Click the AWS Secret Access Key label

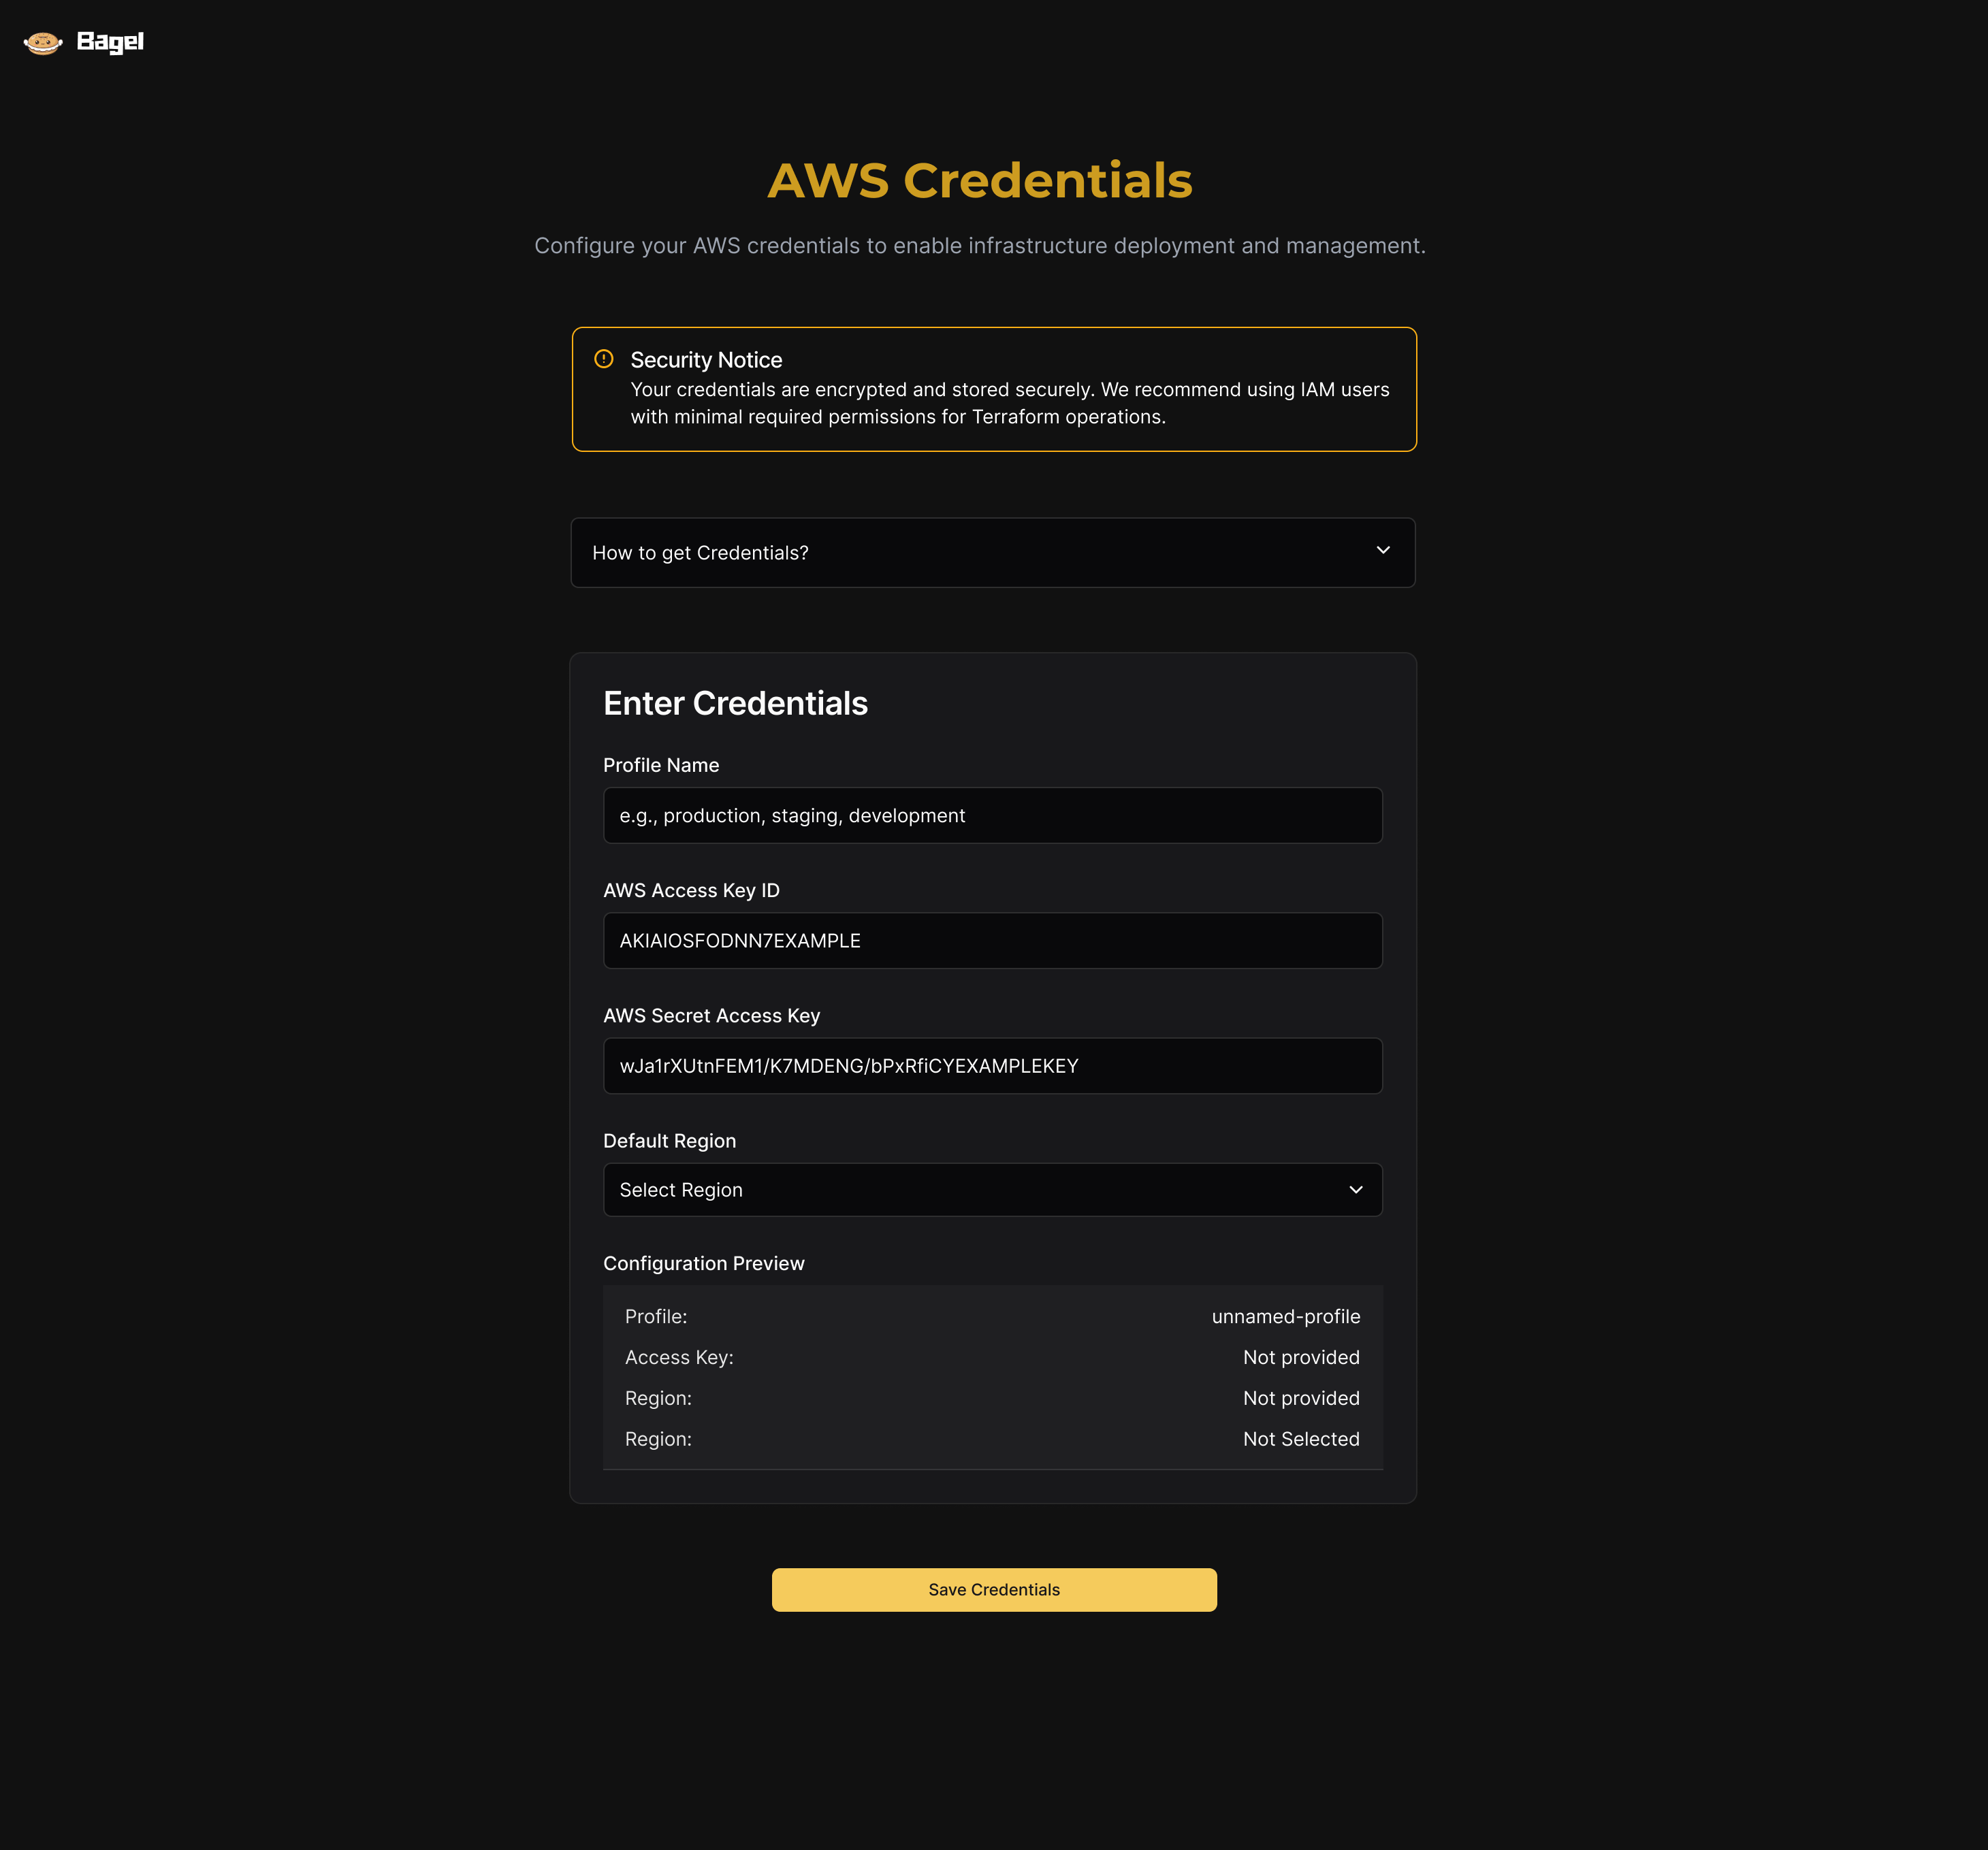[711, 1016]
